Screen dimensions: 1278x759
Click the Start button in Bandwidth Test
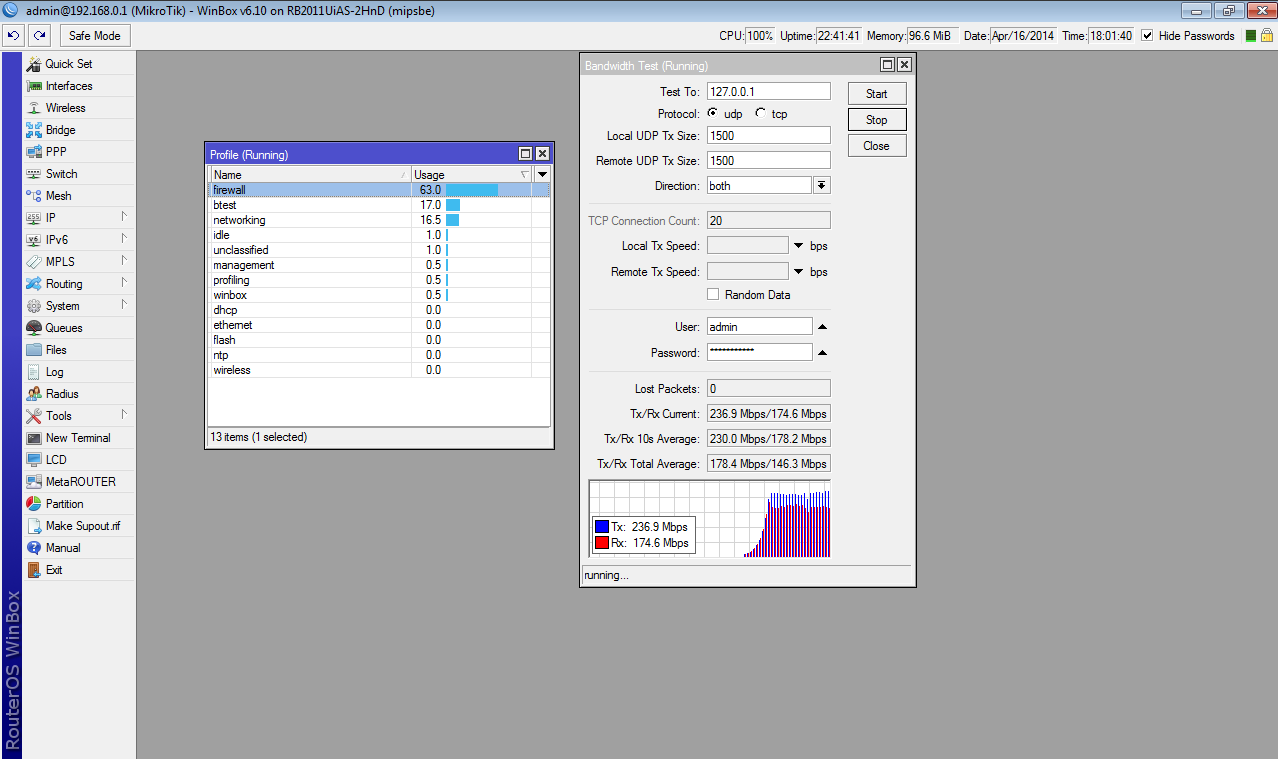[x=877, y=94]
